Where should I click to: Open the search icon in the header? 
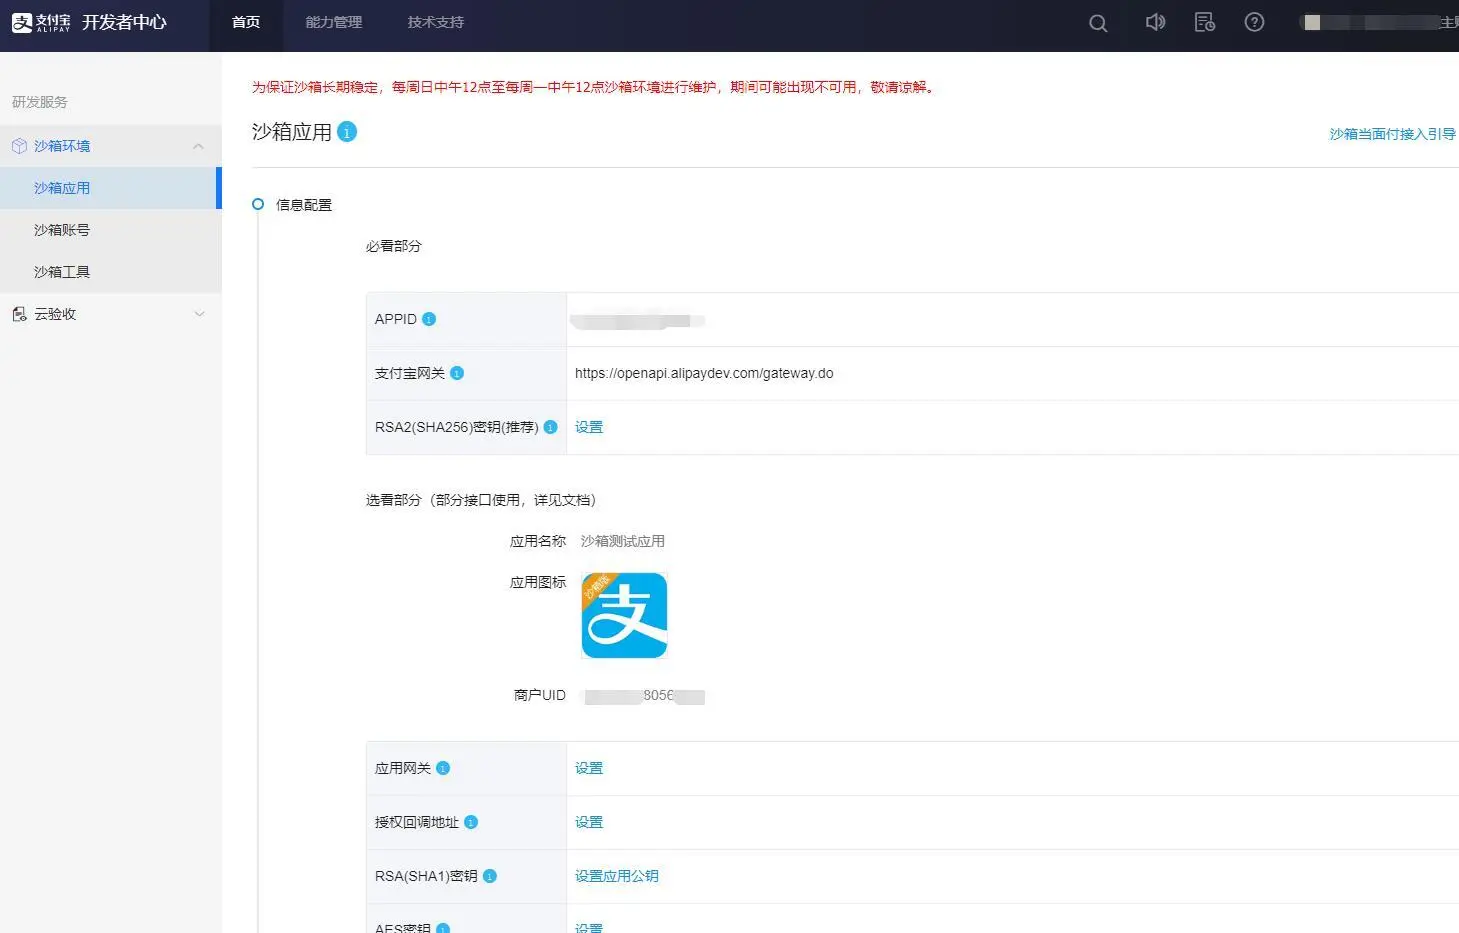(x=1098, y=23)
